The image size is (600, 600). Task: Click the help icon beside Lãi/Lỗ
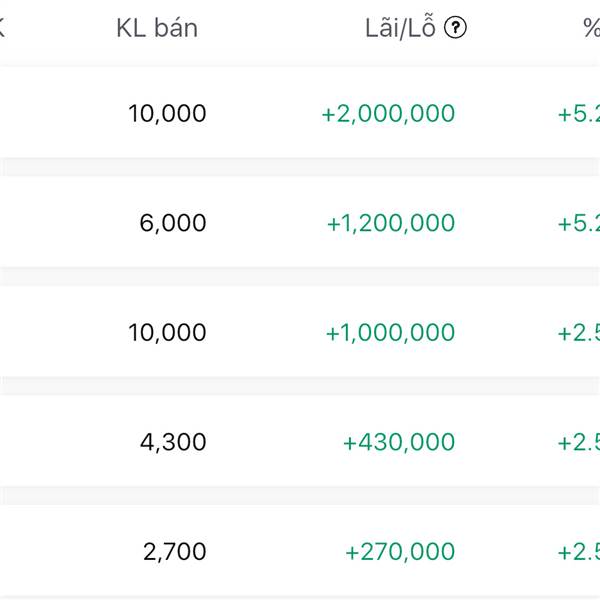pyautogui.click(x=455, y=29)
